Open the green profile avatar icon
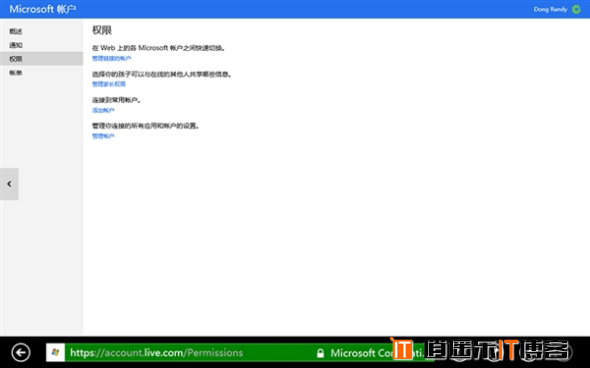The height and width of the screenshot is (368, 590). [576, 9]
